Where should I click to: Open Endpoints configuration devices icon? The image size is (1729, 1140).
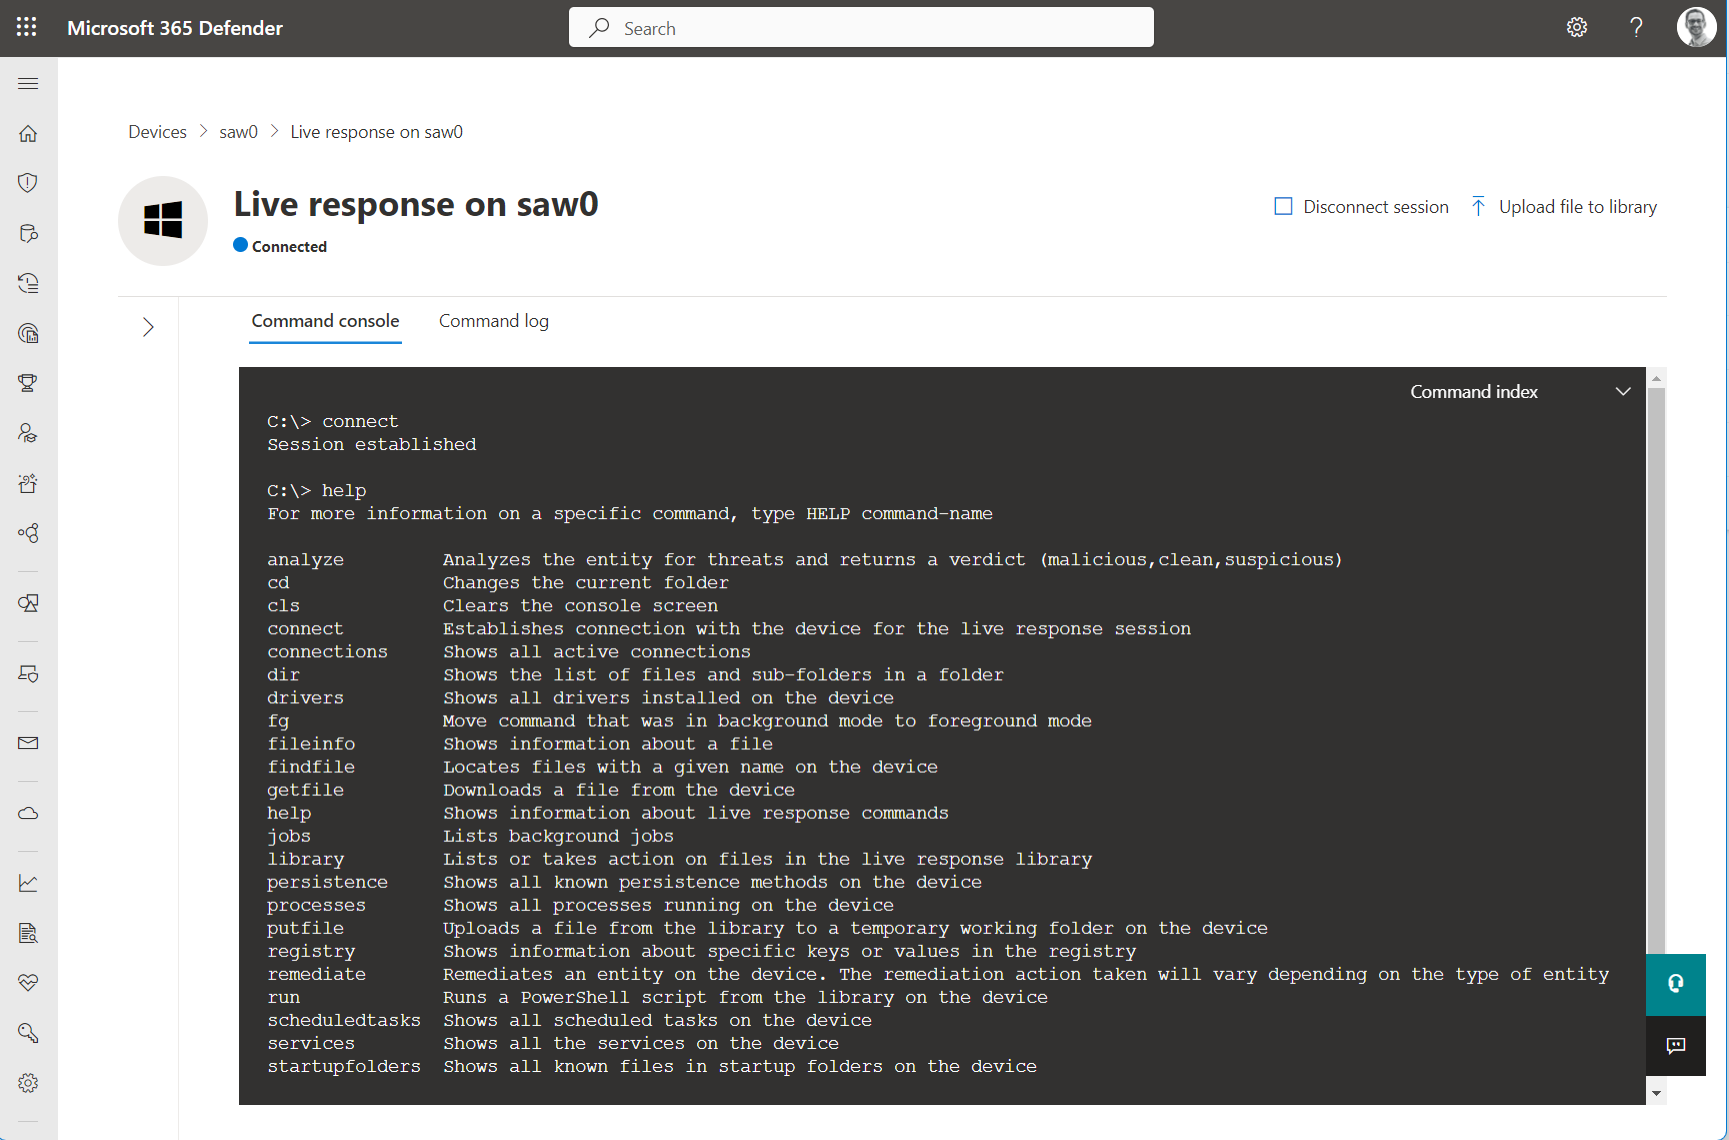click(28, 673)
